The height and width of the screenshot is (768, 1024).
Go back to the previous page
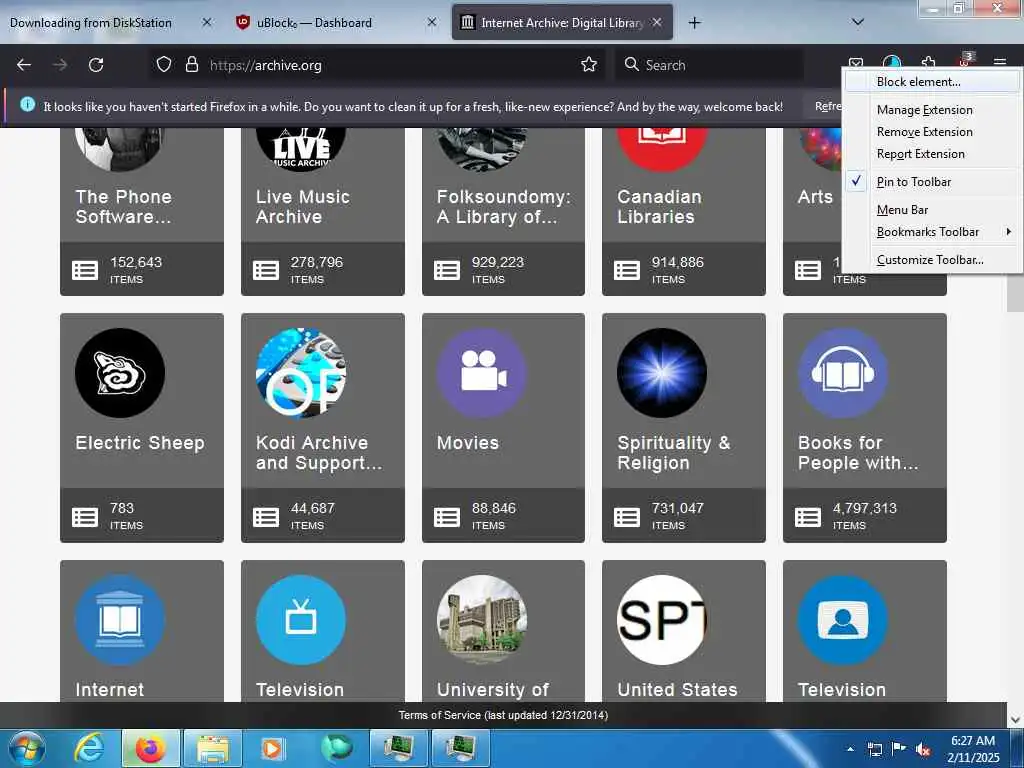pos(24,65)
